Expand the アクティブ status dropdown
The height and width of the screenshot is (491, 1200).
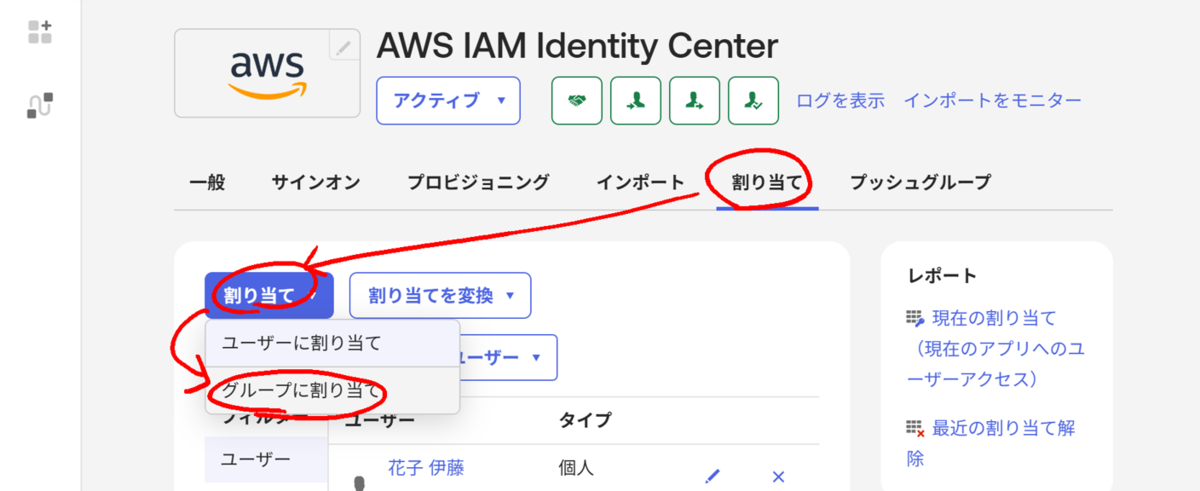(x=448, y=100)
